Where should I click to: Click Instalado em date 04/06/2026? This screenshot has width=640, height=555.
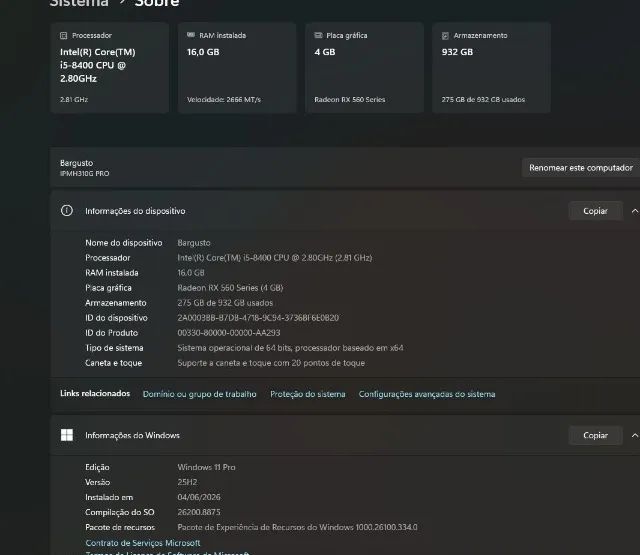[199, 497]
